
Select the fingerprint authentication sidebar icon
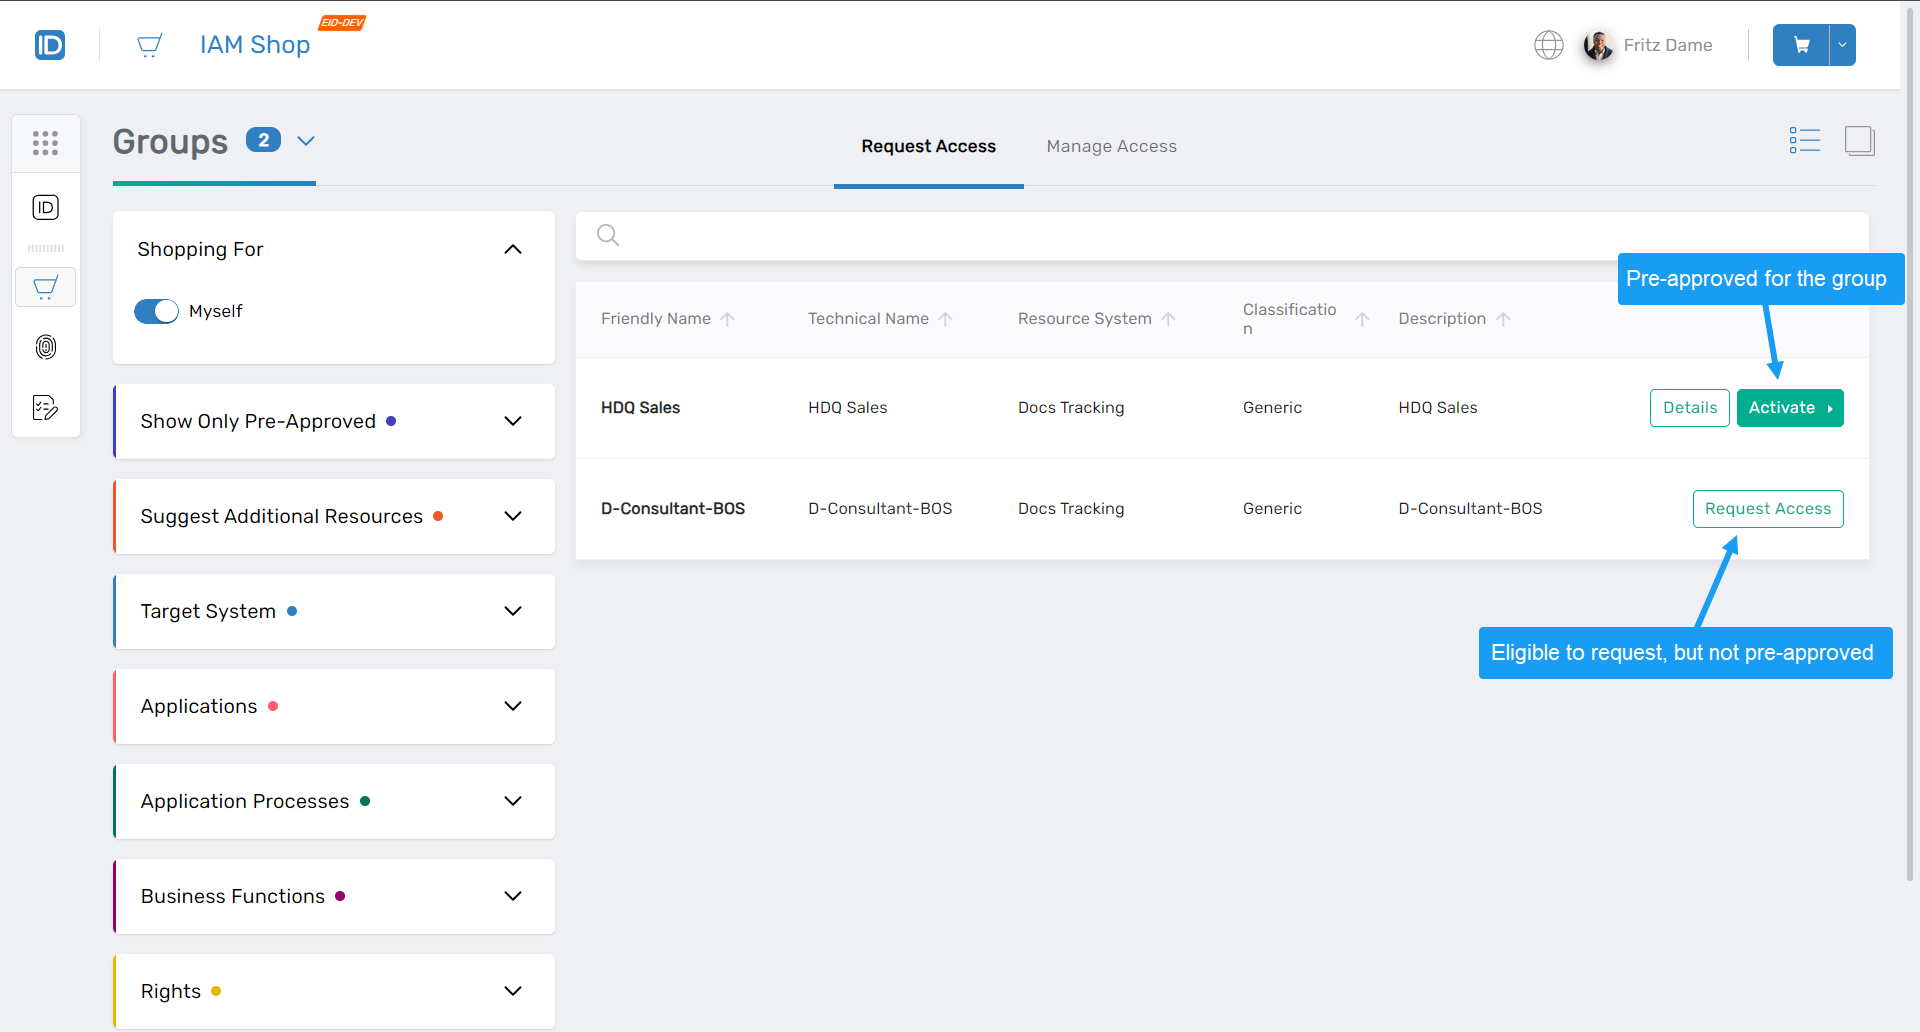[45, 347]
